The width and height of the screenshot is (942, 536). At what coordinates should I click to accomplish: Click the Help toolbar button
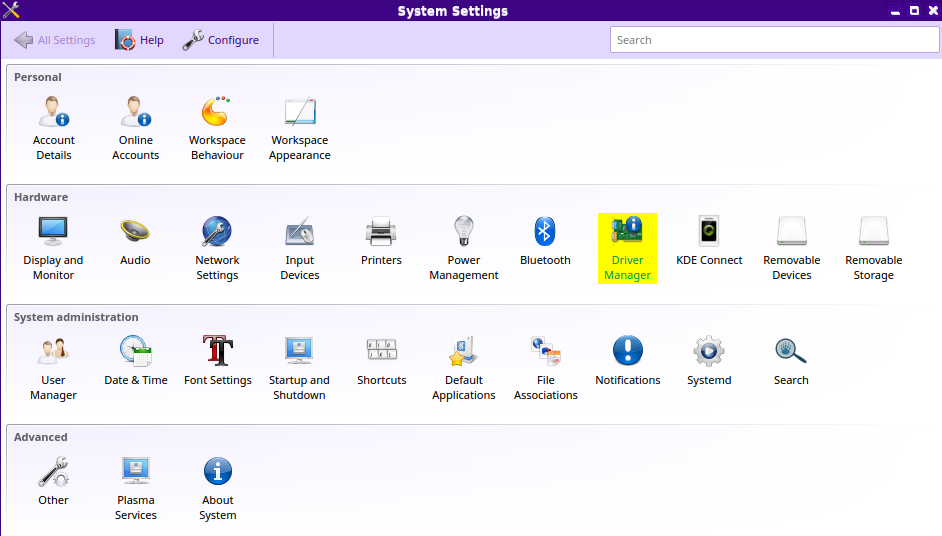[x=139, y=40]
